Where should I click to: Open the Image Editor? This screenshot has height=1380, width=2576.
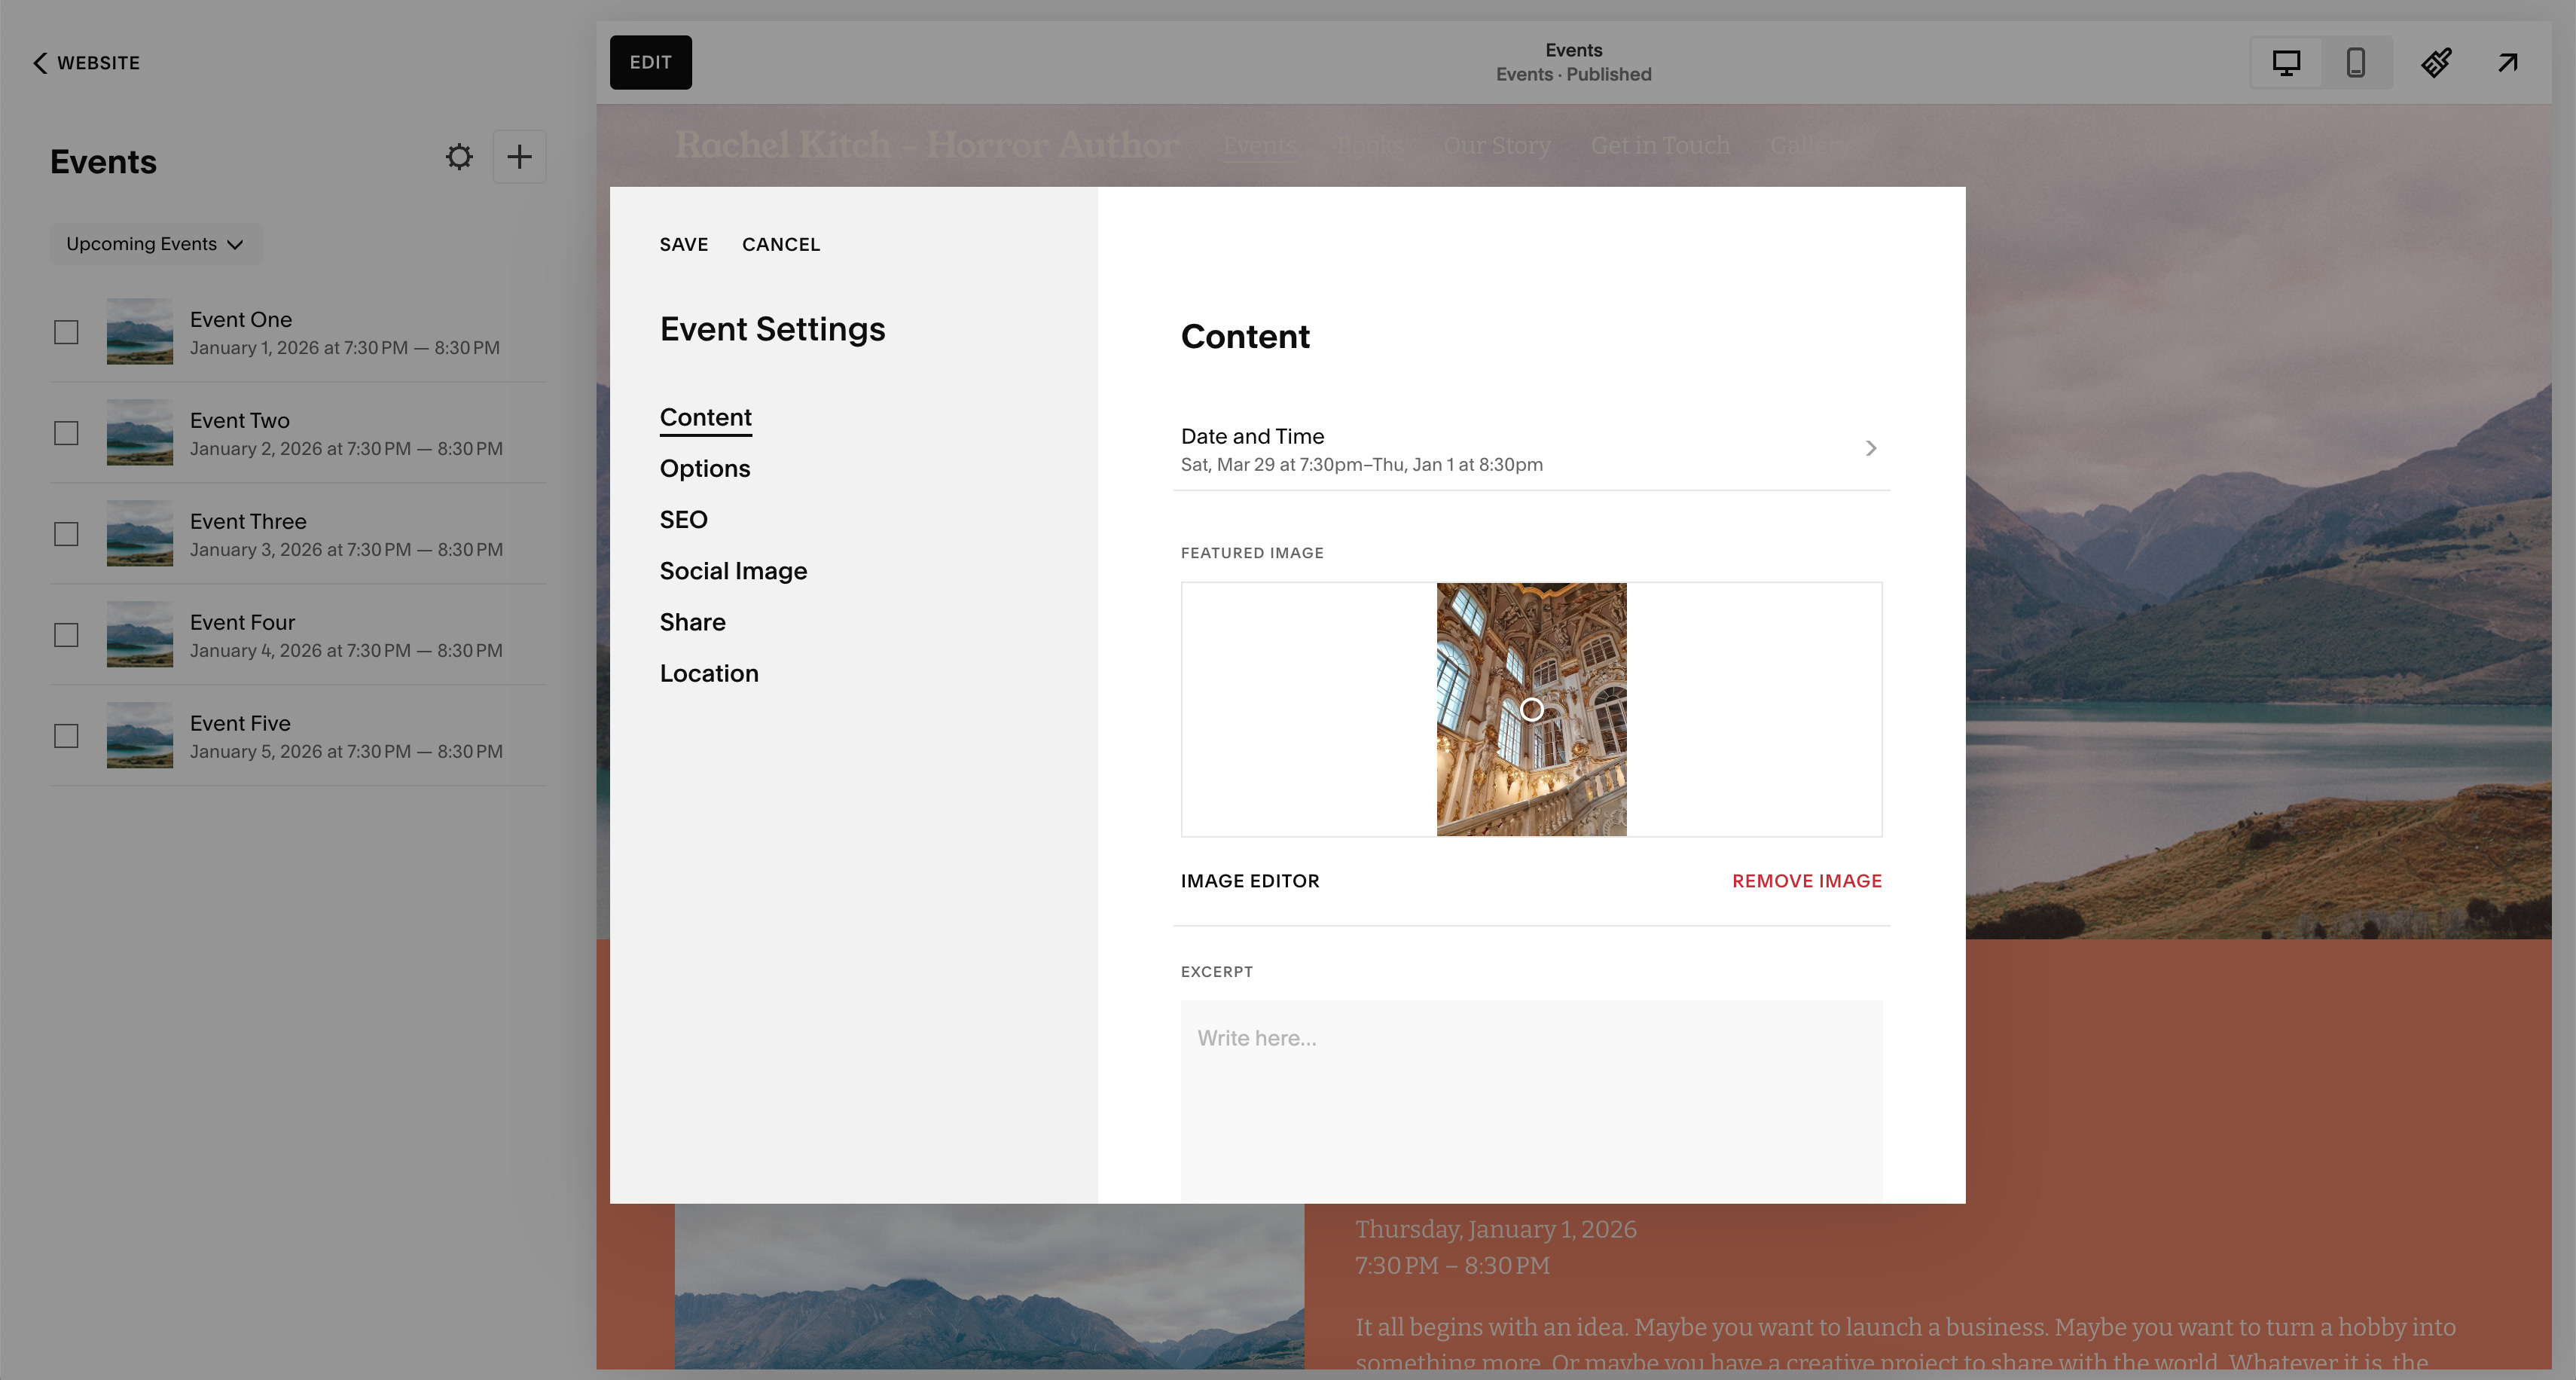[x=1249, y=881]
